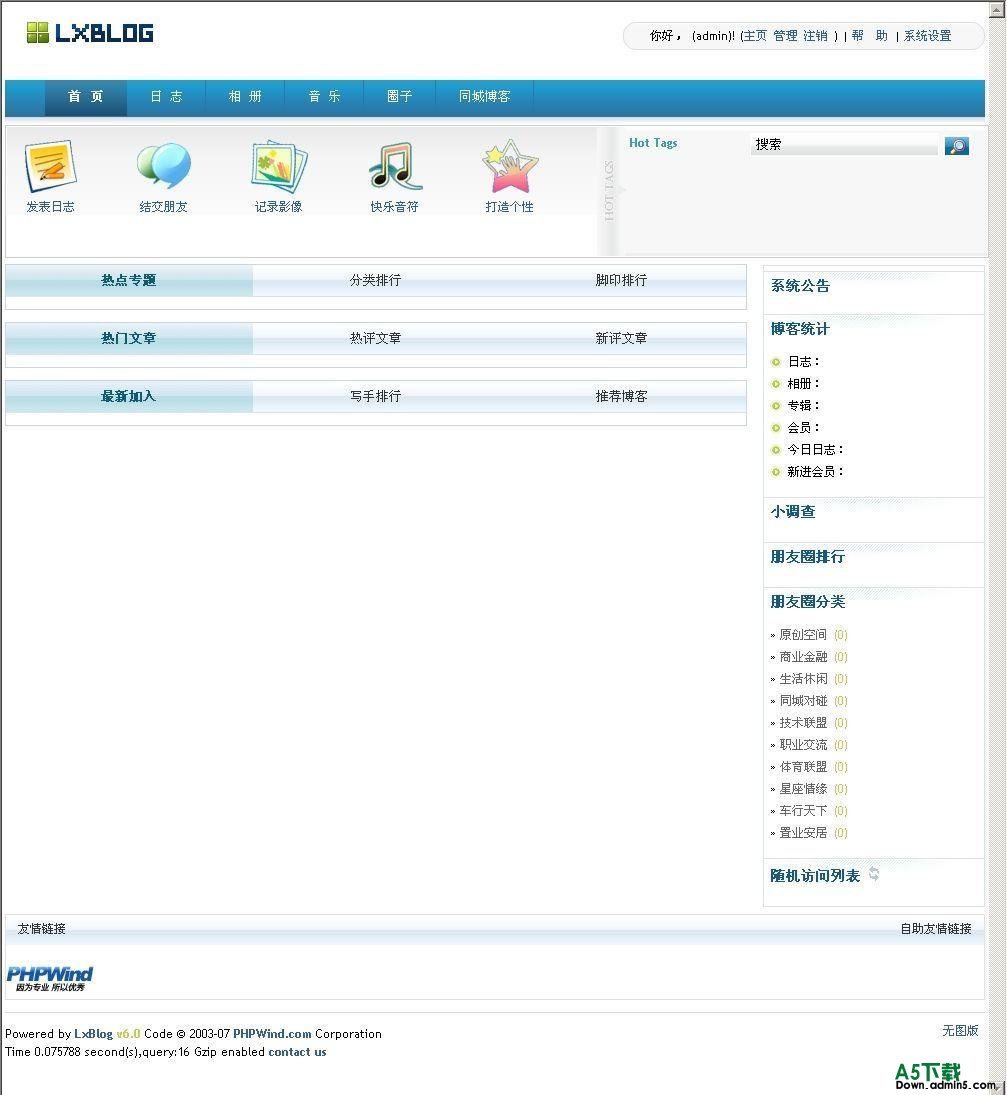Image resolution: width=1007 pixels, height=1095 pixels.
Task: Open the 生活休闲 category
Action: [803, 679]
